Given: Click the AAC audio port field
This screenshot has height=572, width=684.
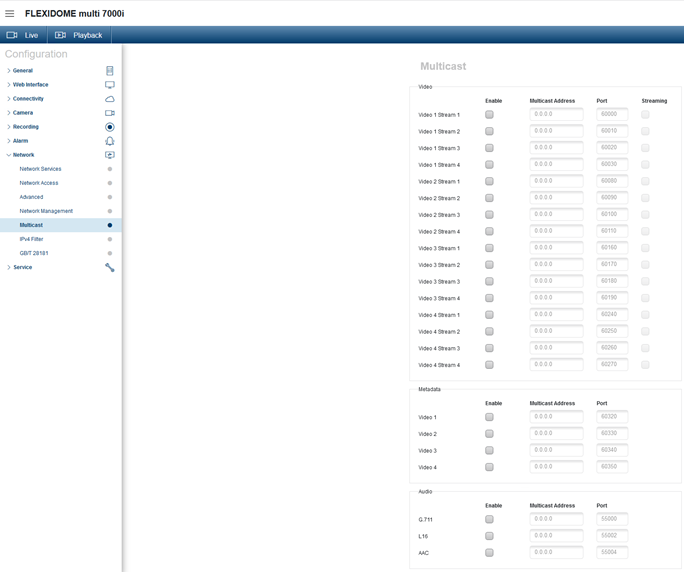Looking at the screenshot, I should point(612,553).
